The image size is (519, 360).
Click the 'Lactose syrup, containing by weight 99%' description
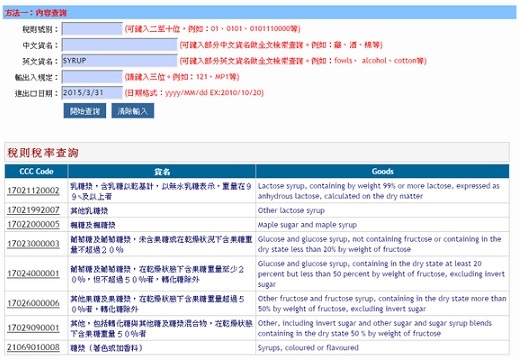[x=382, y=191]
